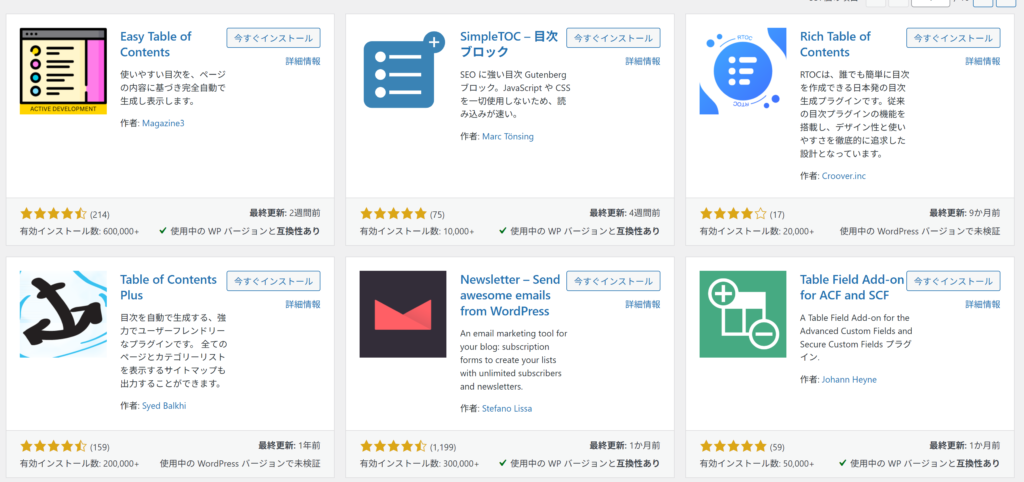This screenshot has width=1024, height=482.
Task: Click the Newsletter plugin envelope icon
Action: [x=403, y=314]
